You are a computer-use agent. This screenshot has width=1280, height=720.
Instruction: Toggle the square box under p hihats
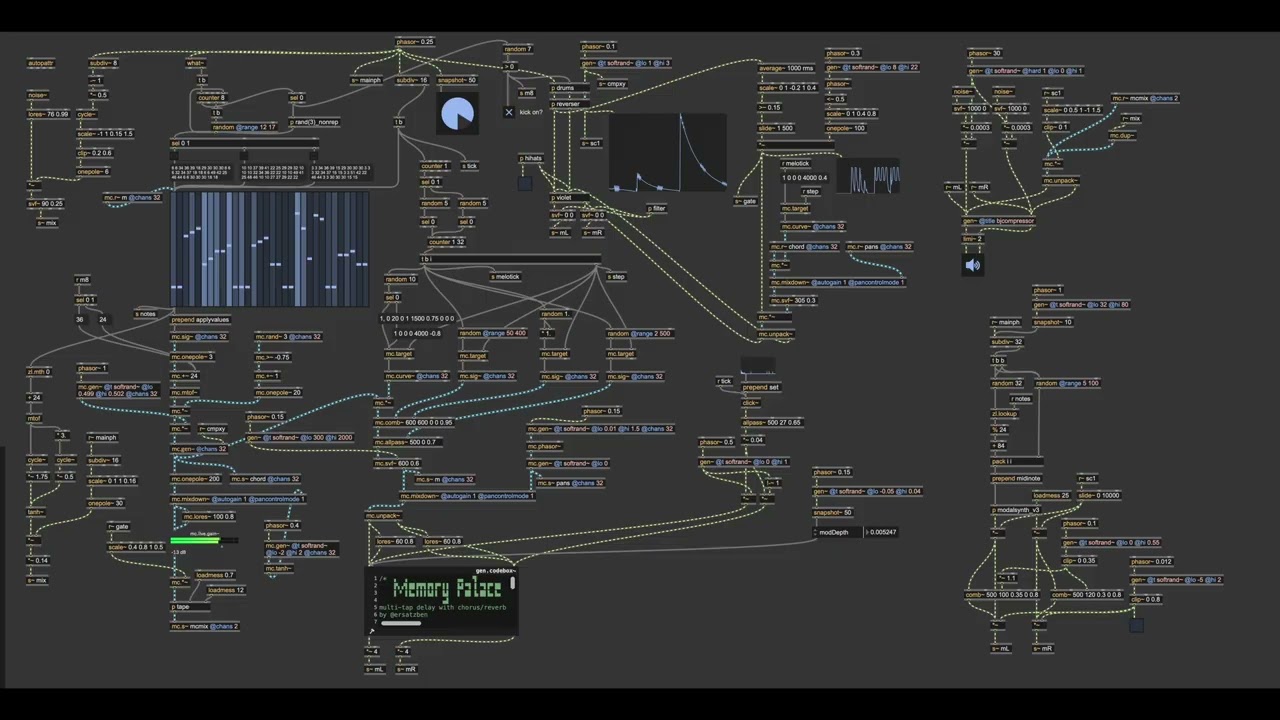525,183
